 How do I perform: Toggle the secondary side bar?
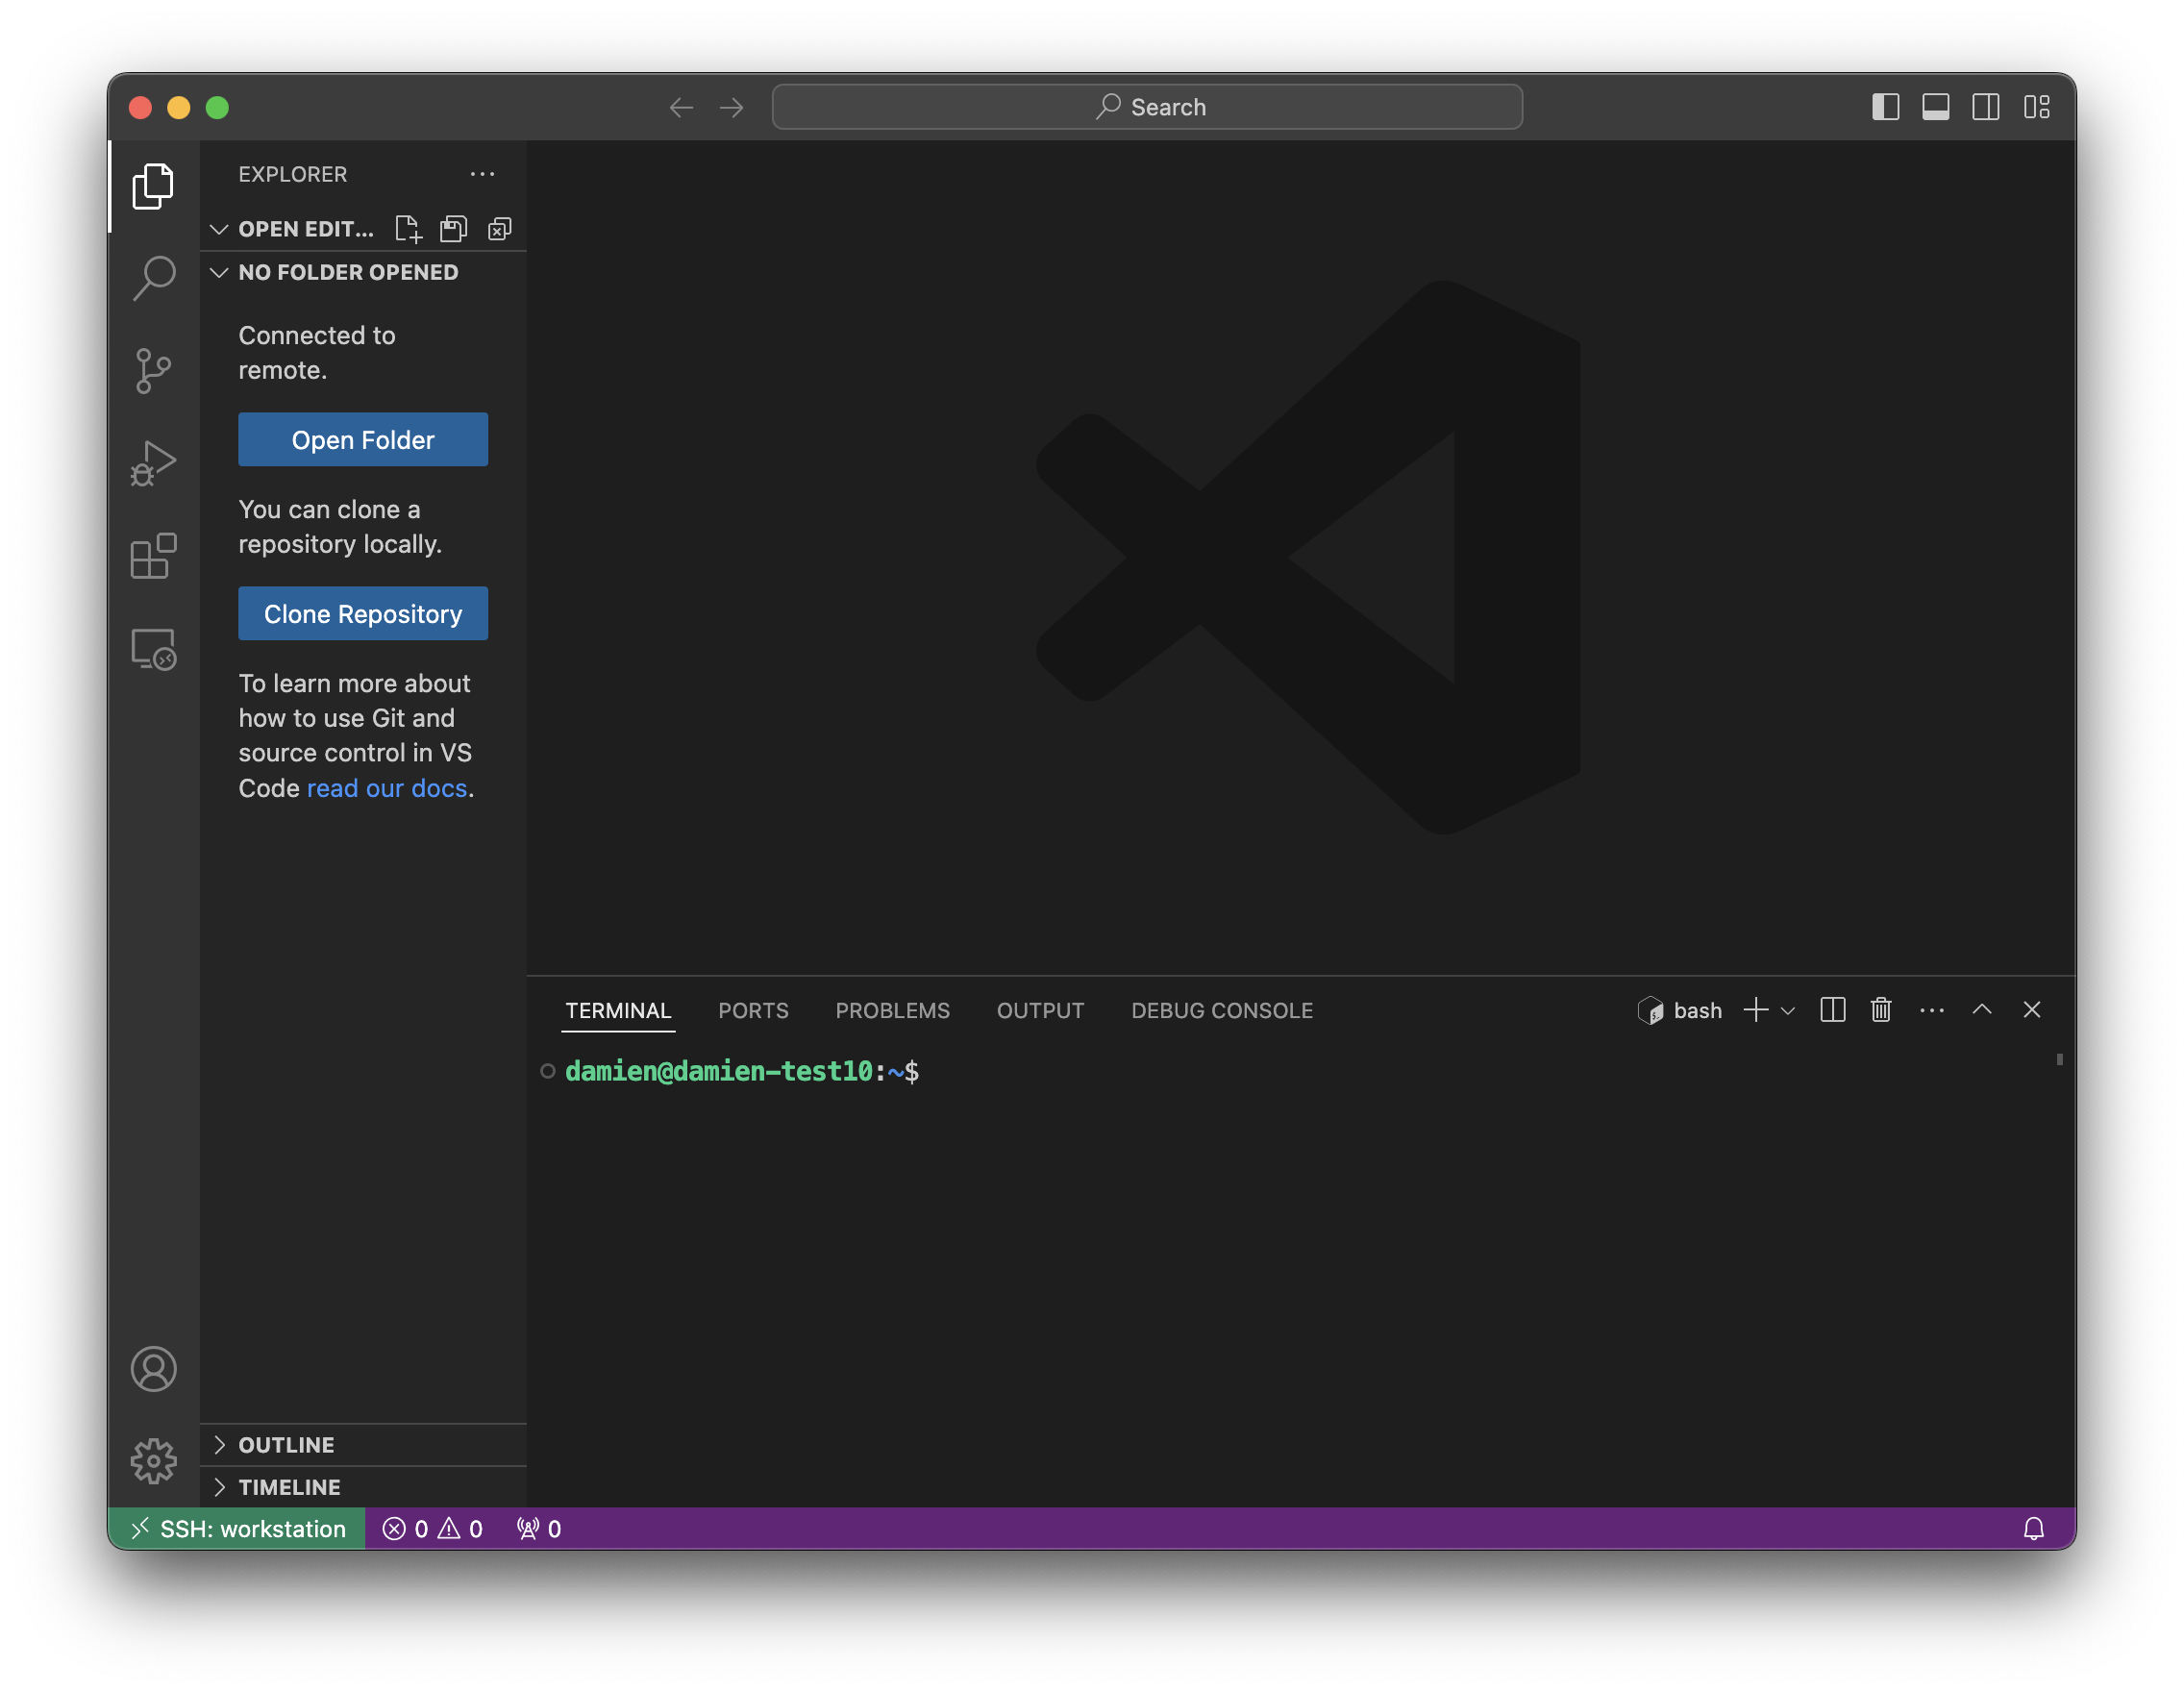coord(1985,107)
